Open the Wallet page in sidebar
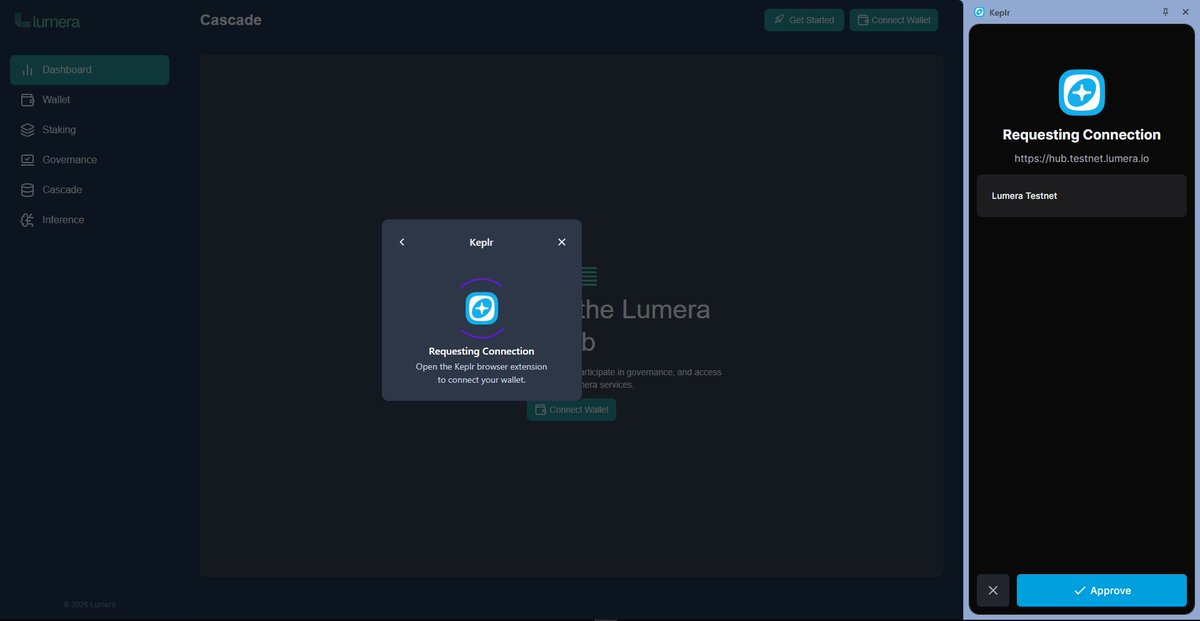Image resolution: width=1200 pixels, height=621 pixels. pos(89,100)
